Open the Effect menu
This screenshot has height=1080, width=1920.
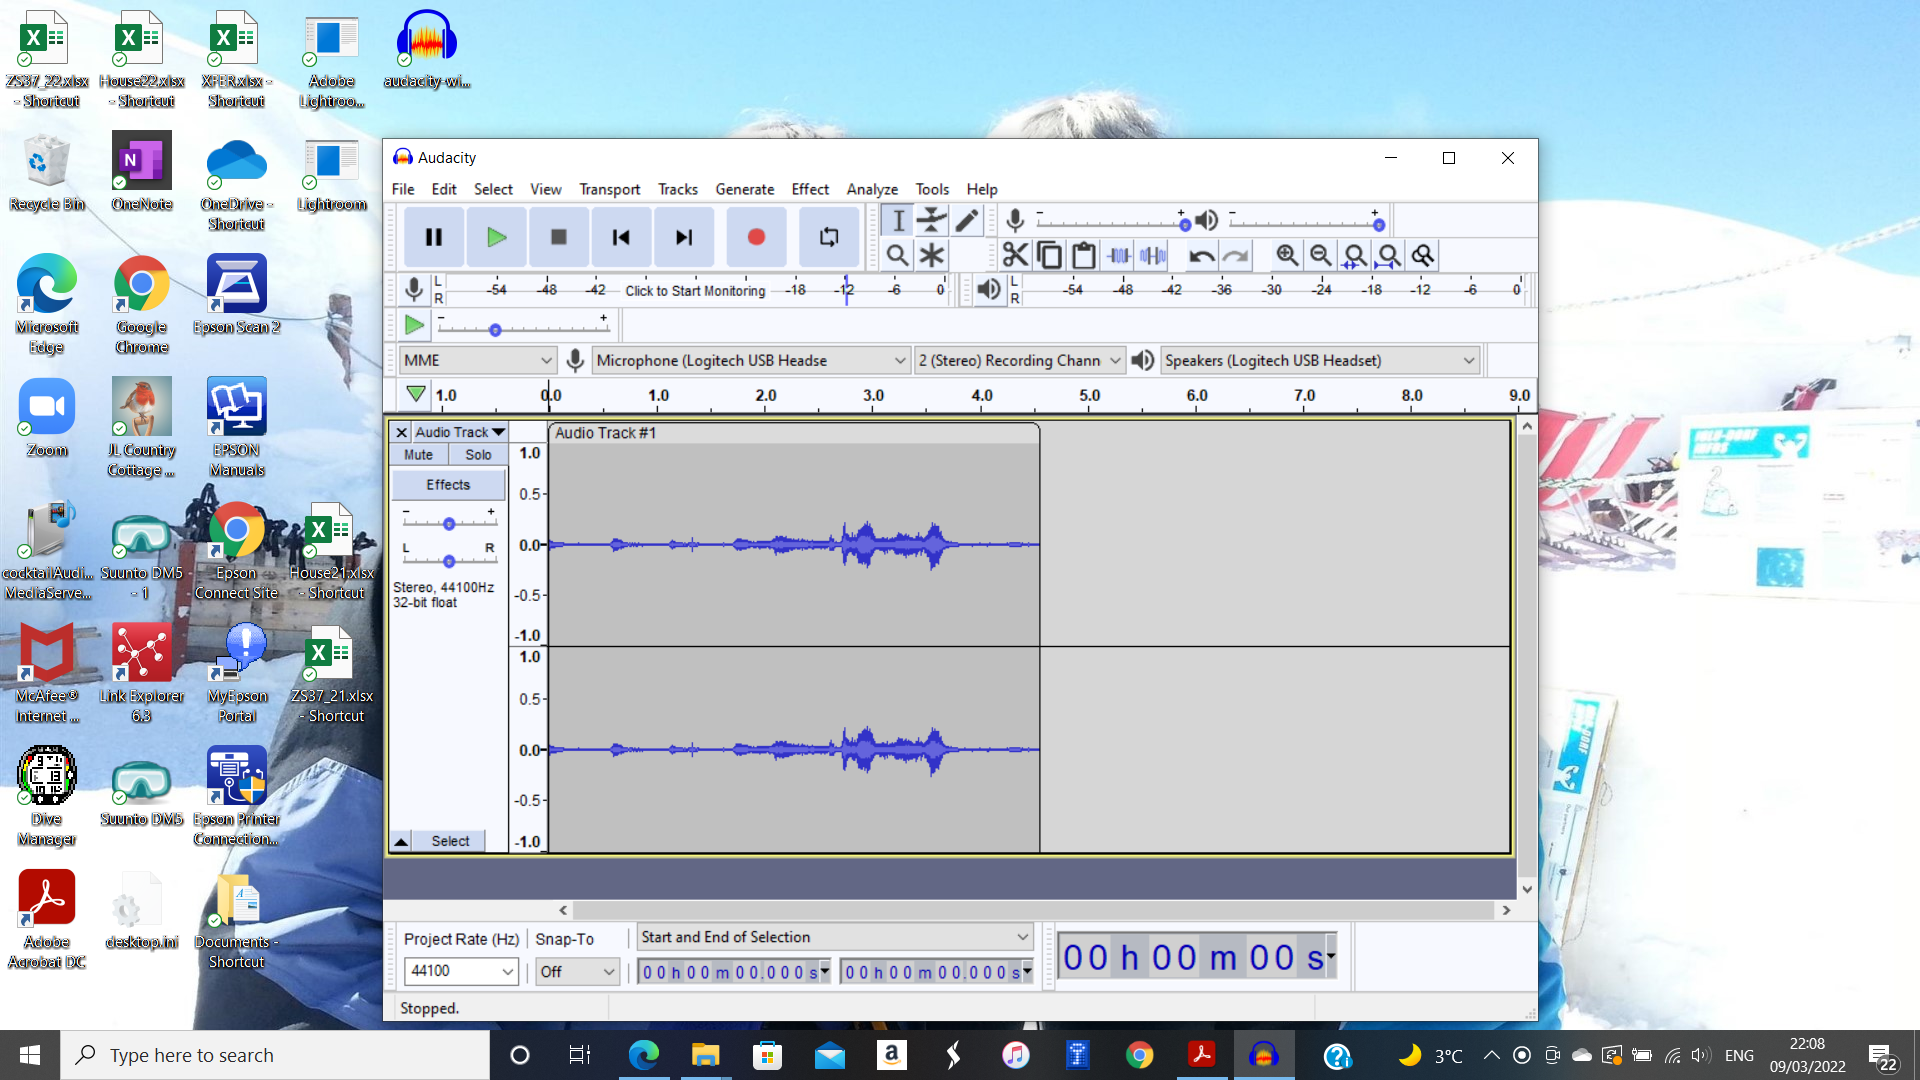pyautogui.click(x=809, y=189)
